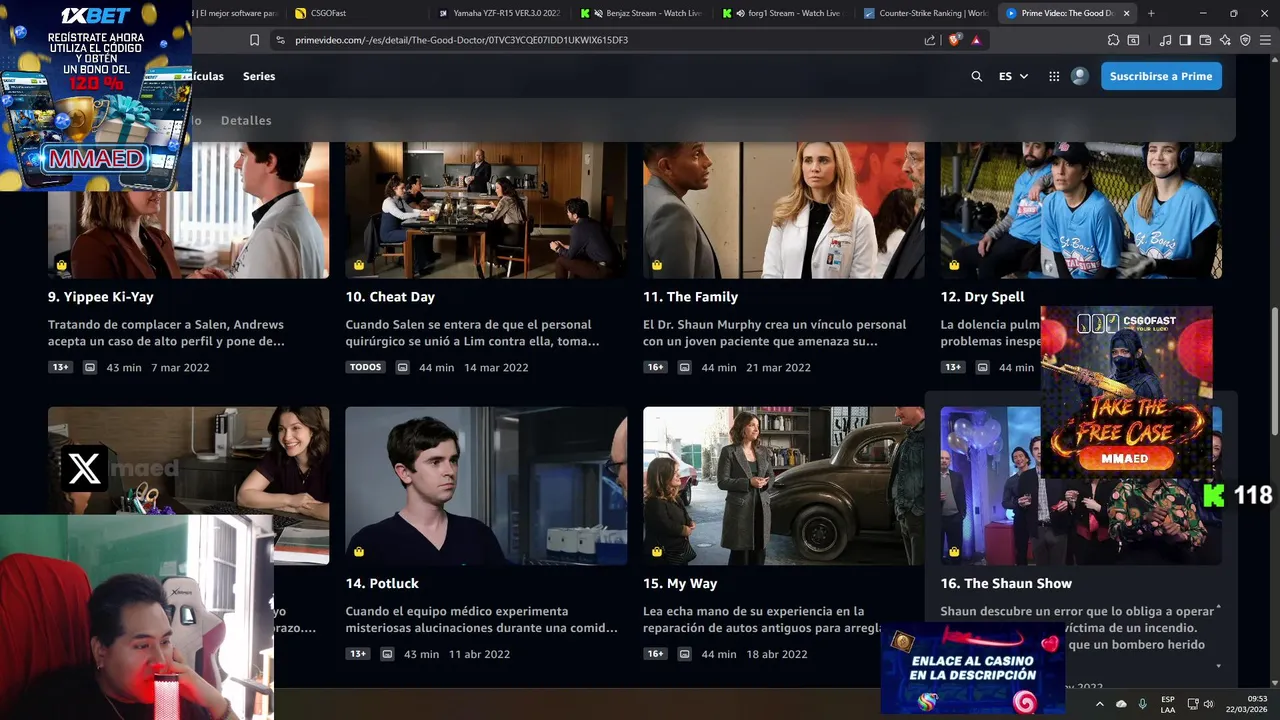
Task: Open episode title 10. Cheat Day
Action: (x=390, y=297)
